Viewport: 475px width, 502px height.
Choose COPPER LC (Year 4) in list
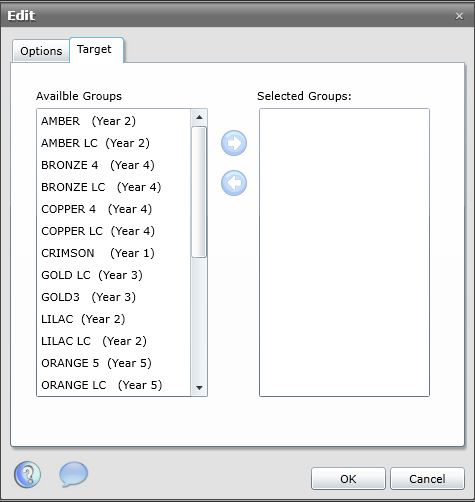pos(114,231)
